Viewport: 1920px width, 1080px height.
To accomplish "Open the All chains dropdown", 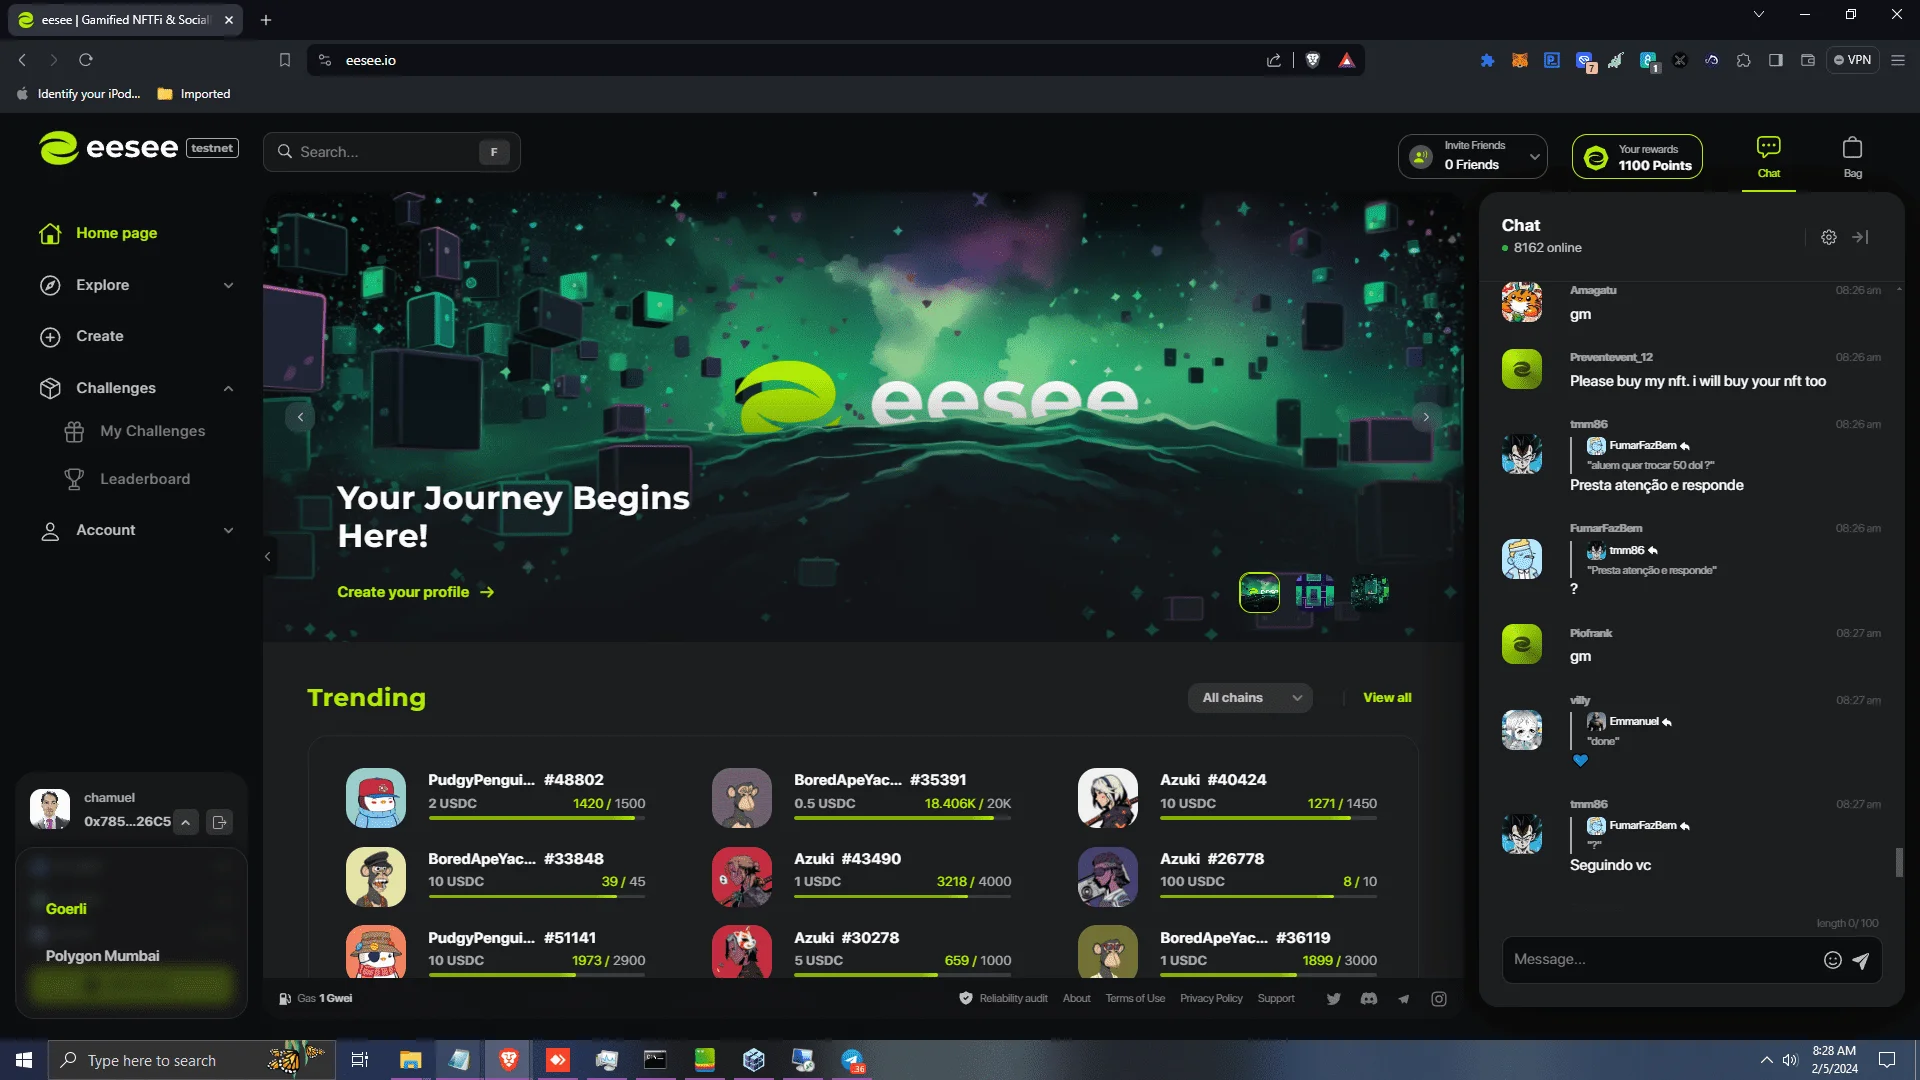I will pyautogui.click(x=1250, y=698).
